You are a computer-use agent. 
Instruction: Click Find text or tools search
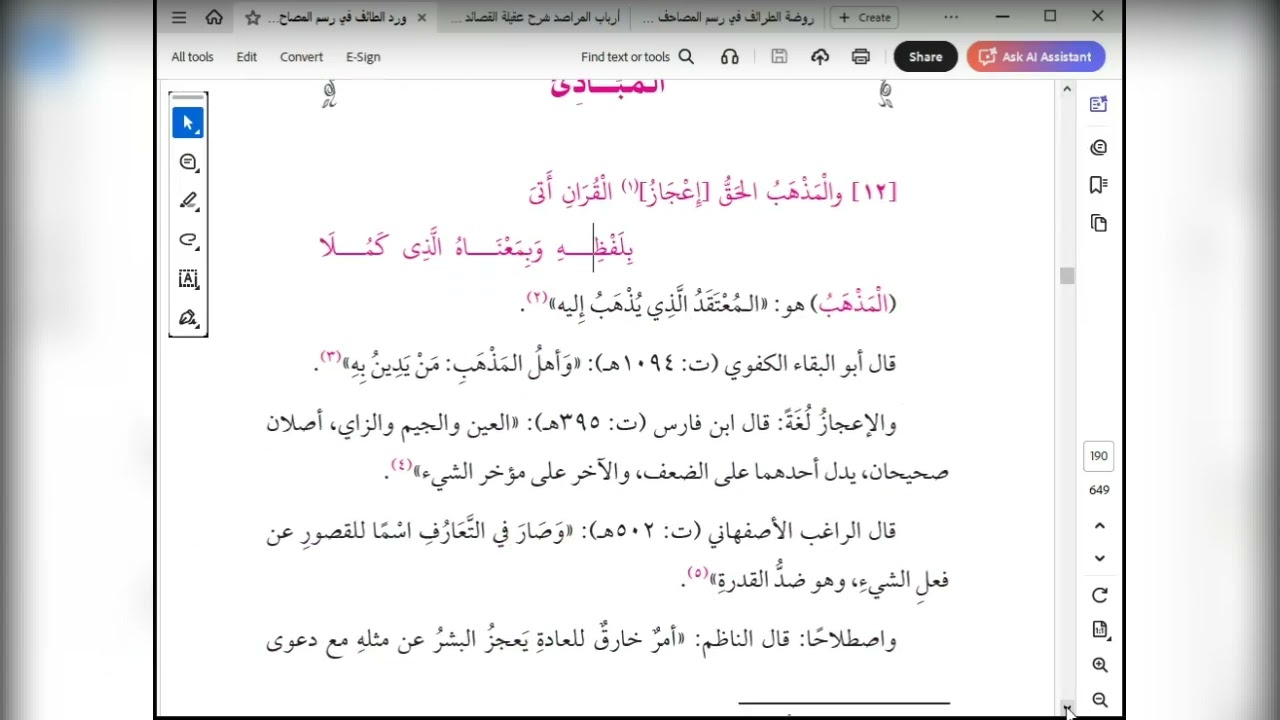pos(637,57)
